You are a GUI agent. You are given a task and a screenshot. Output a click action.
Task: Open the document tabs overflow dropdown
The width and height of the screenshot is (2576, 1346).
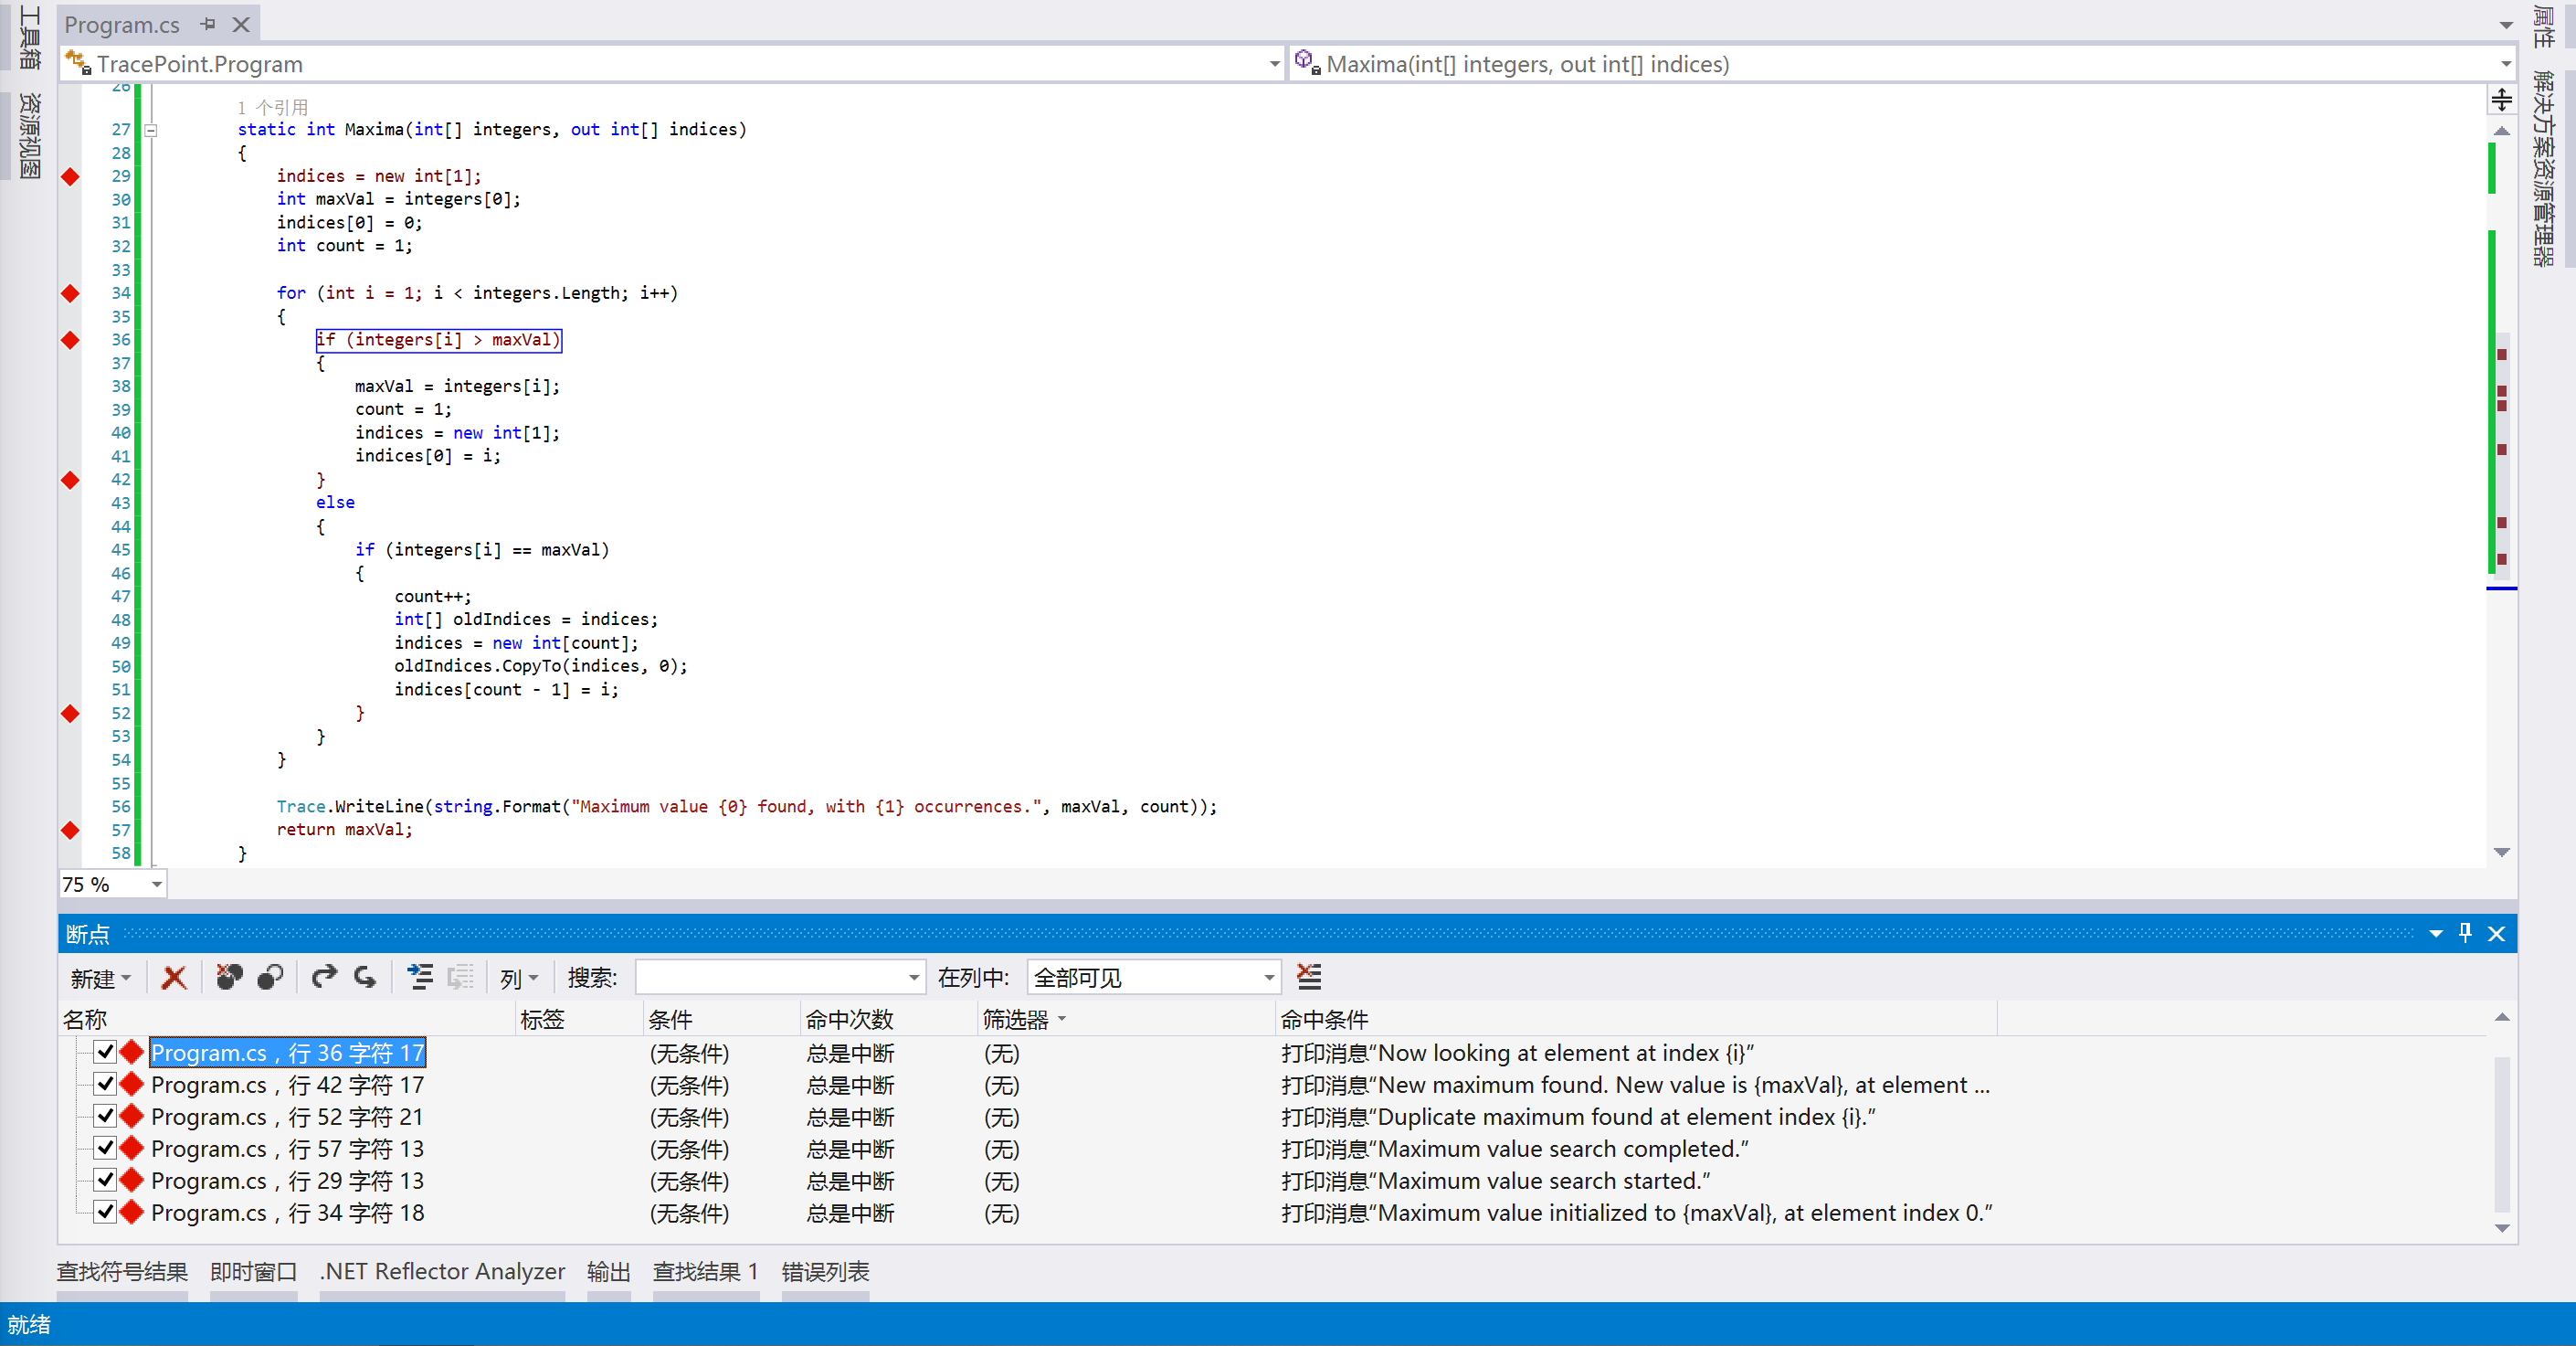pyautogui.click(x=2506, y=25)
